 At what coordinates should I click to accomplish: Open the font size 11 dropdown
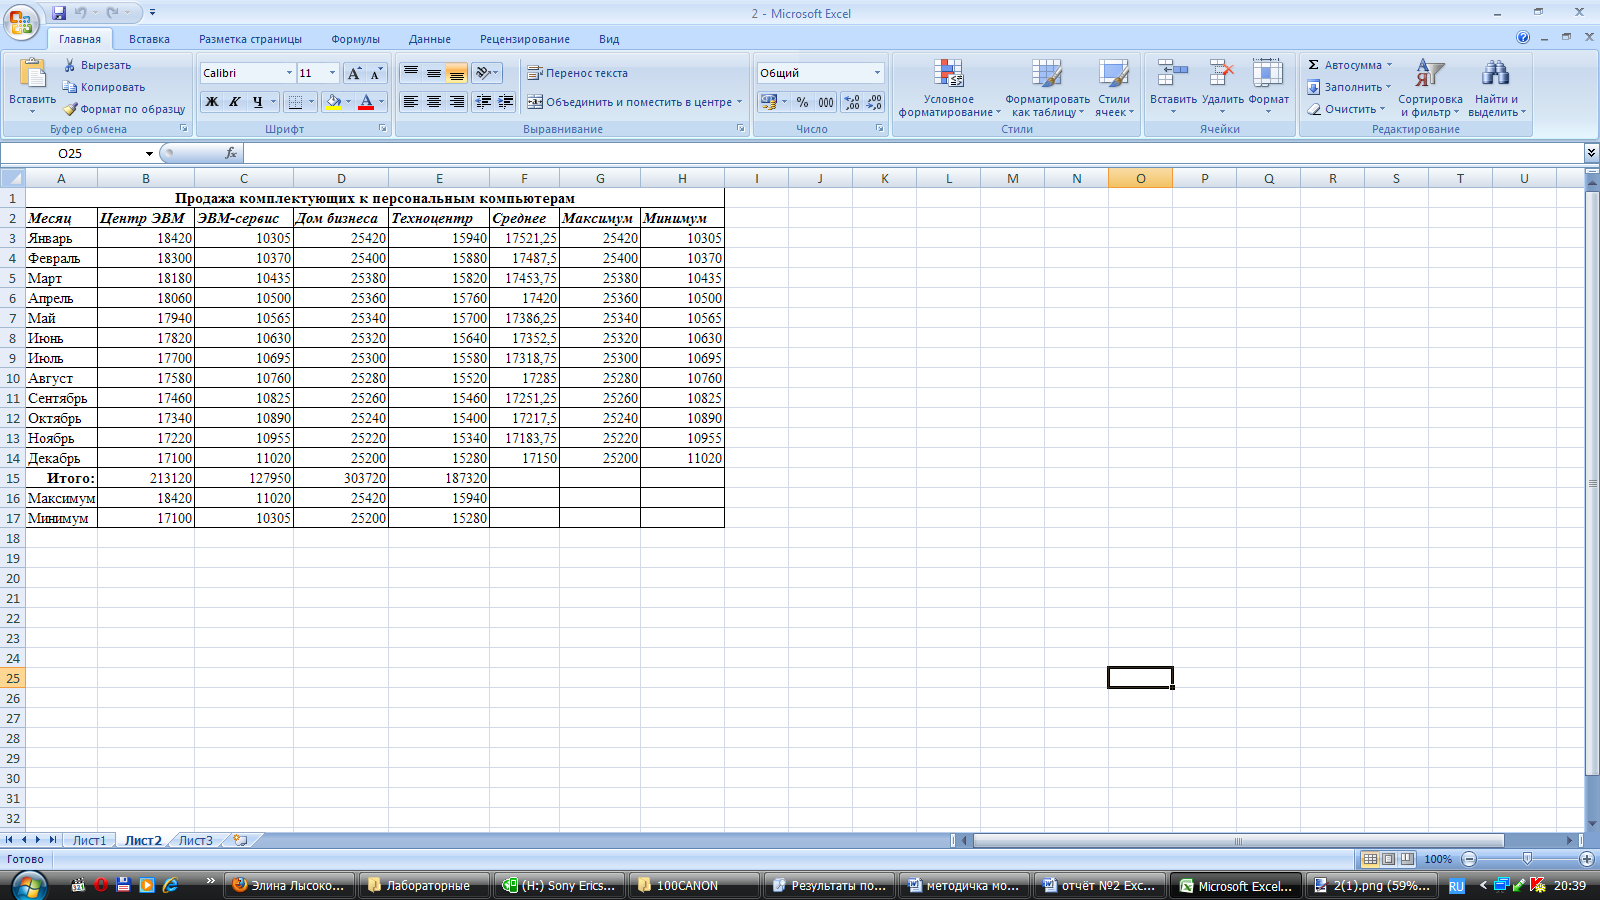click(x=333, y=73)
